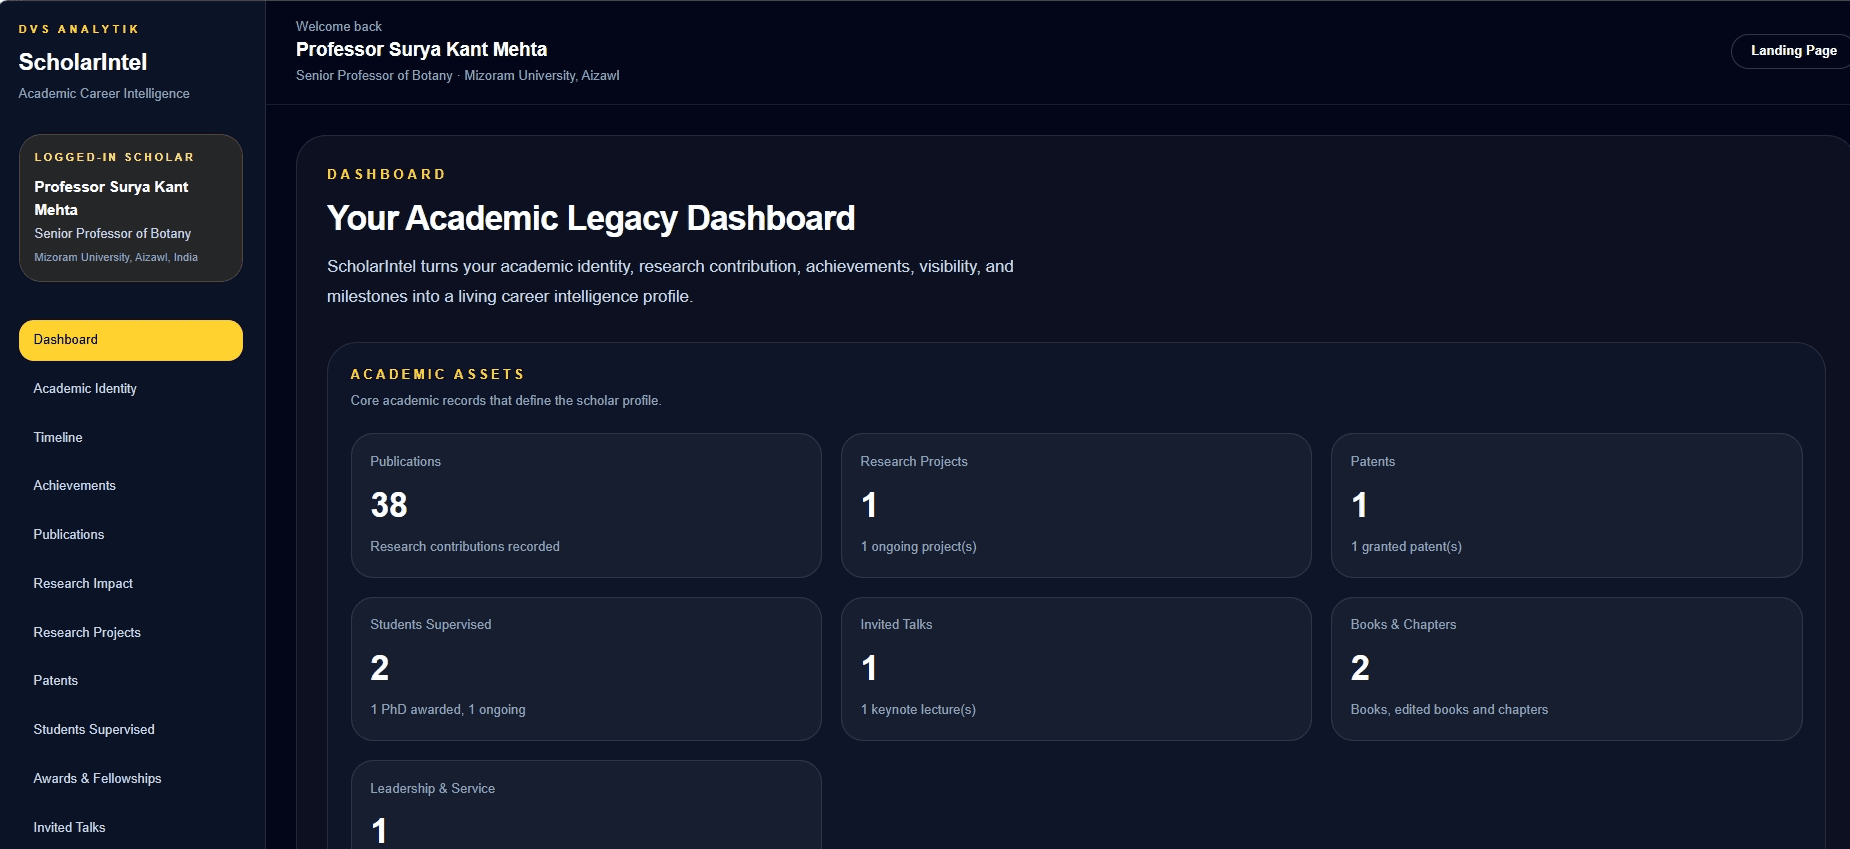Viewport: 1850px width, 849px height.
Task: Open the Books & Chapters card
Action: tap(1566, 669)
